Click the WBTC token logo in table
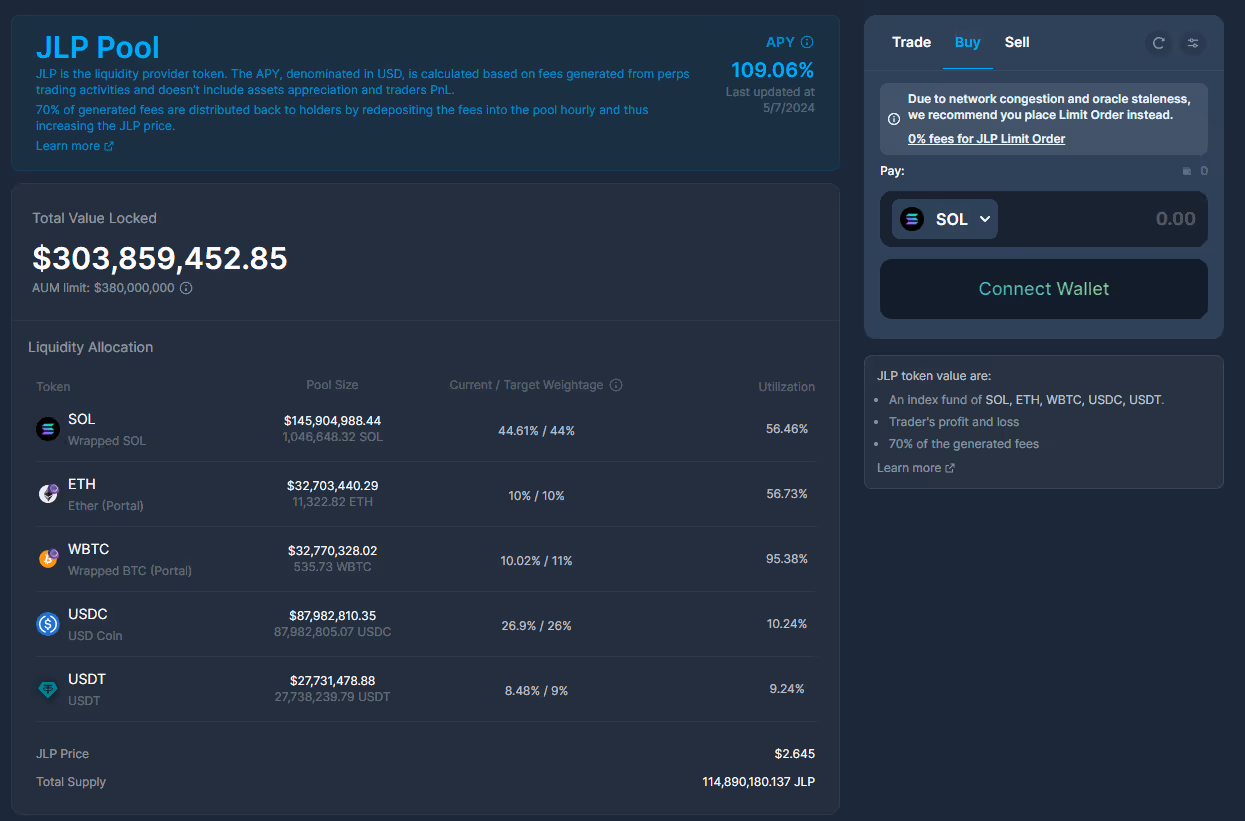This screenshot has height=821, width=1245. (48, 559)
